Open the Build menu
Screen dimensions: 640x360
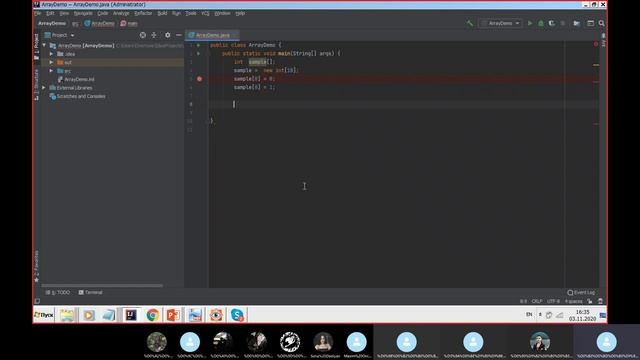coord(162,13)
